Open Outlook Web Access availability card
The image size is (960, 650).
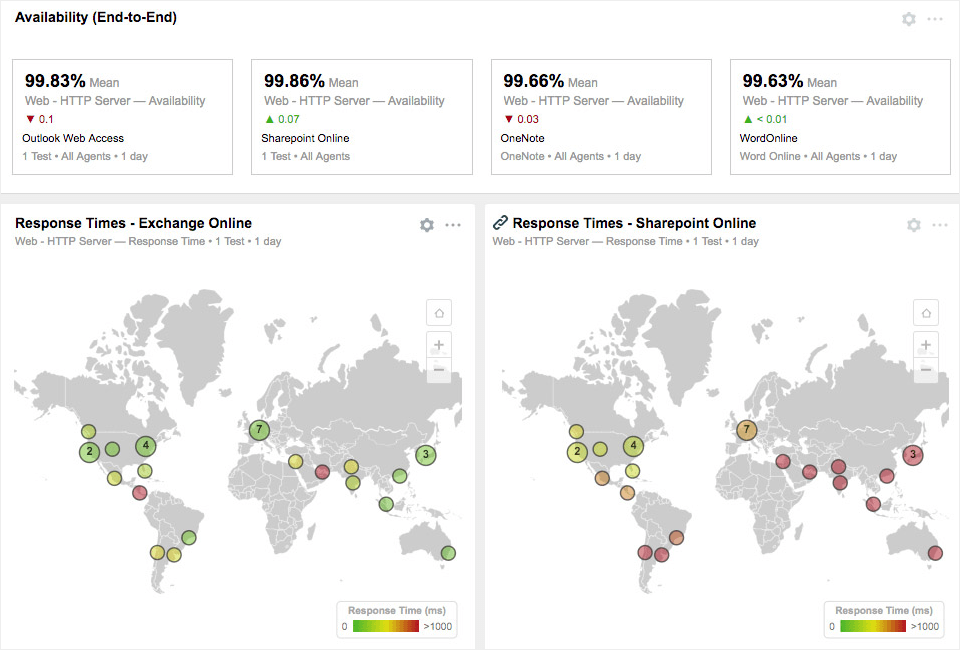(x=122, y=117)
